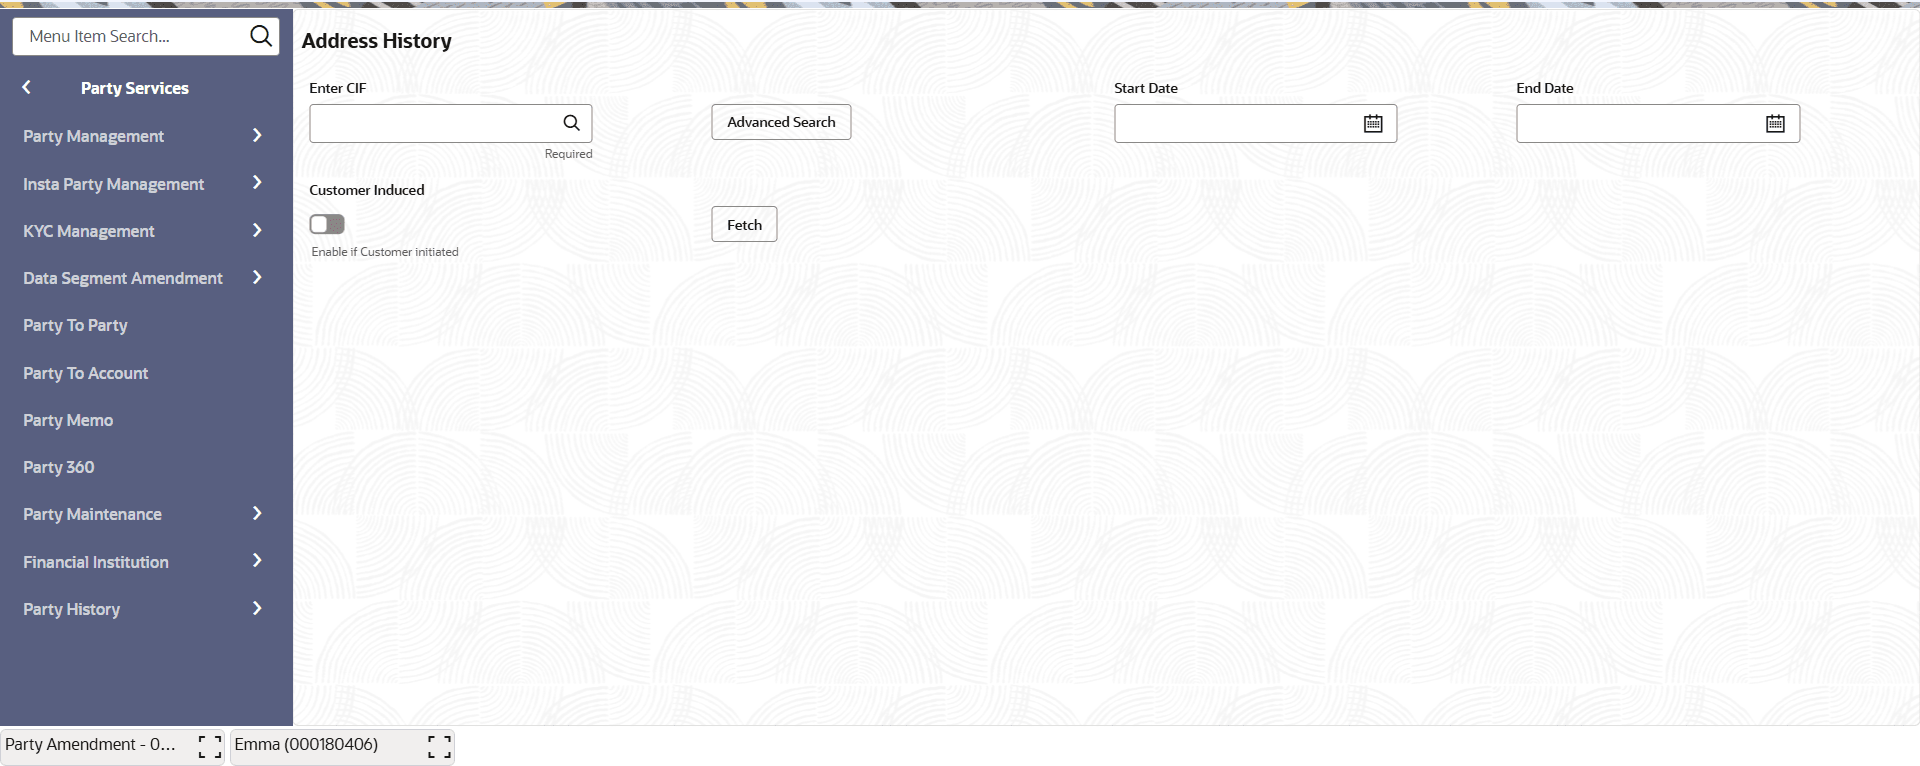The width and height of the screenshot is (1920, 766).
Task: Go back using Party Services arrow
Action: pyautogui.click(x=27, y=87)
